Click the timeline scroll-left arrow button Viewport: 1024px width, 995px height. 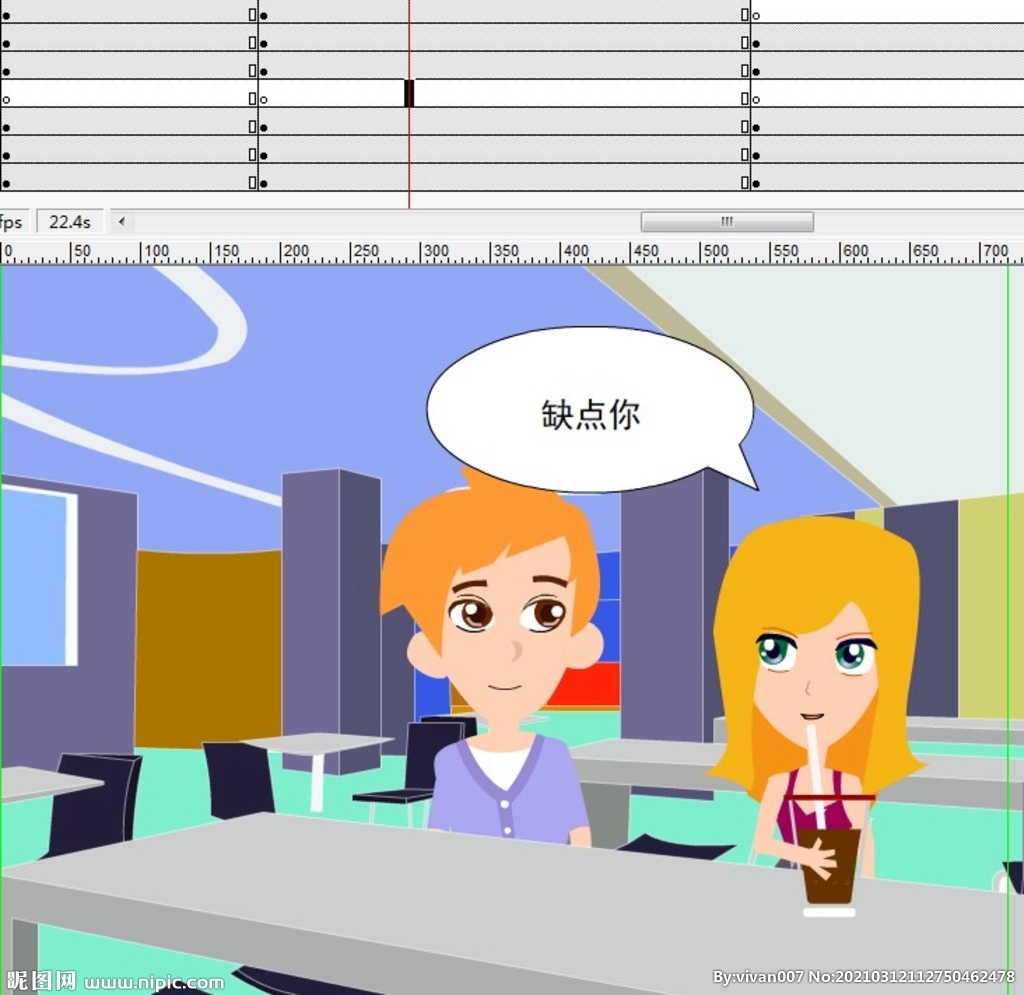pyautogui.click(x=121, y=222)
